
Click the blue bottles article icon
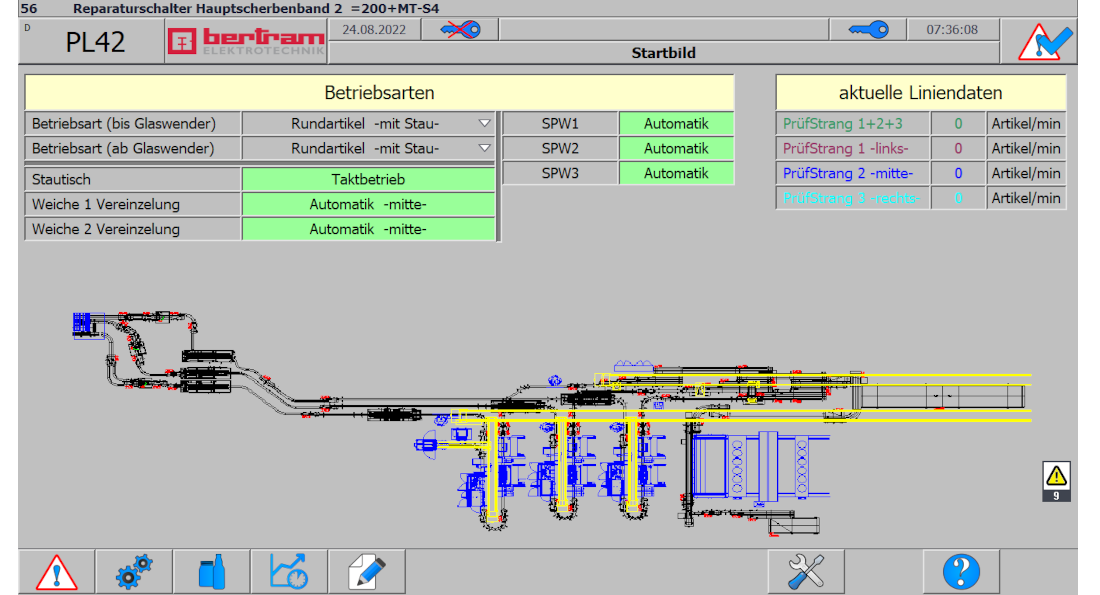211,572
